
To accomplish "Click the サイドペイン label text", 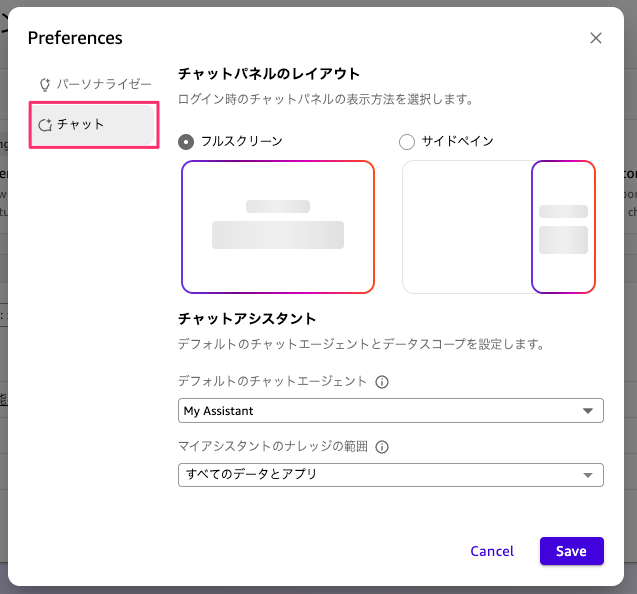I will 457,141.
